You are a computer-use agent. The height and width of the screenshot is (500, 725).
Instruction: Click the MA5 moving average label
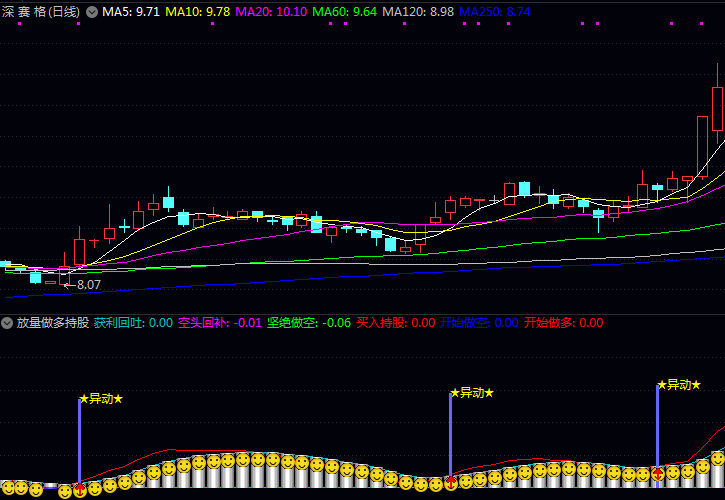coord(131,12)
